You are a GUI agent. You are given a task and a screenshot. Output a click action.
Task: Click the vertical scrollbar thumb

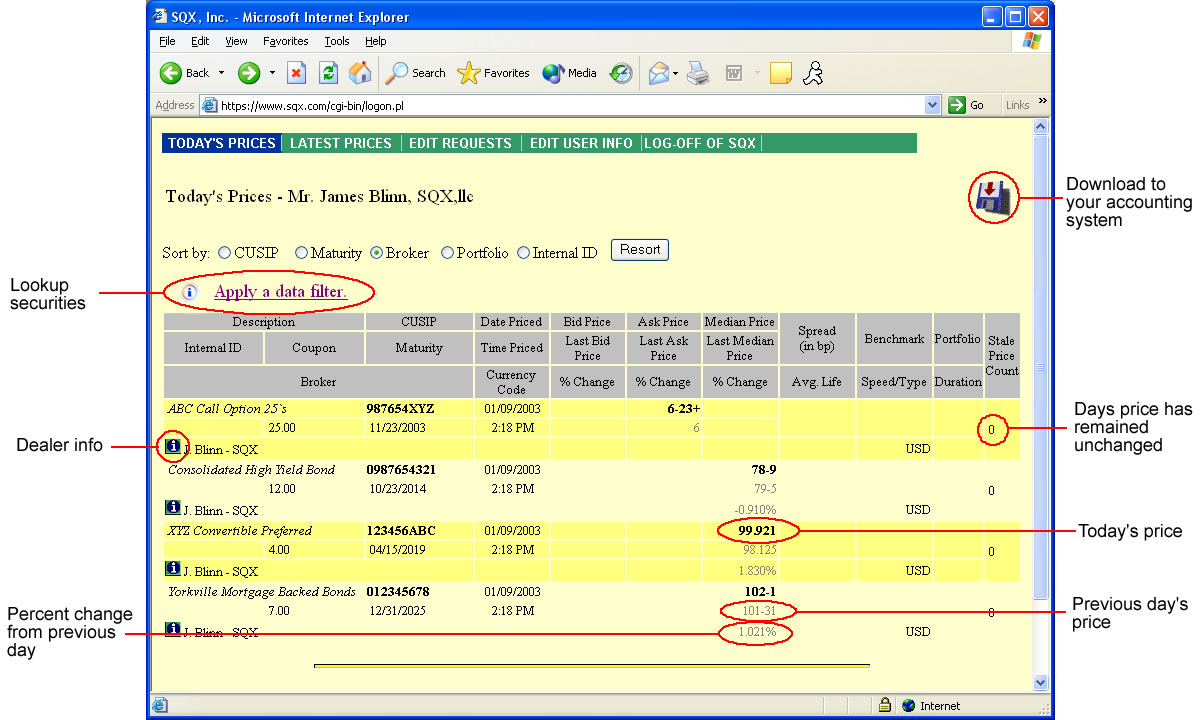click(1040, 366)
